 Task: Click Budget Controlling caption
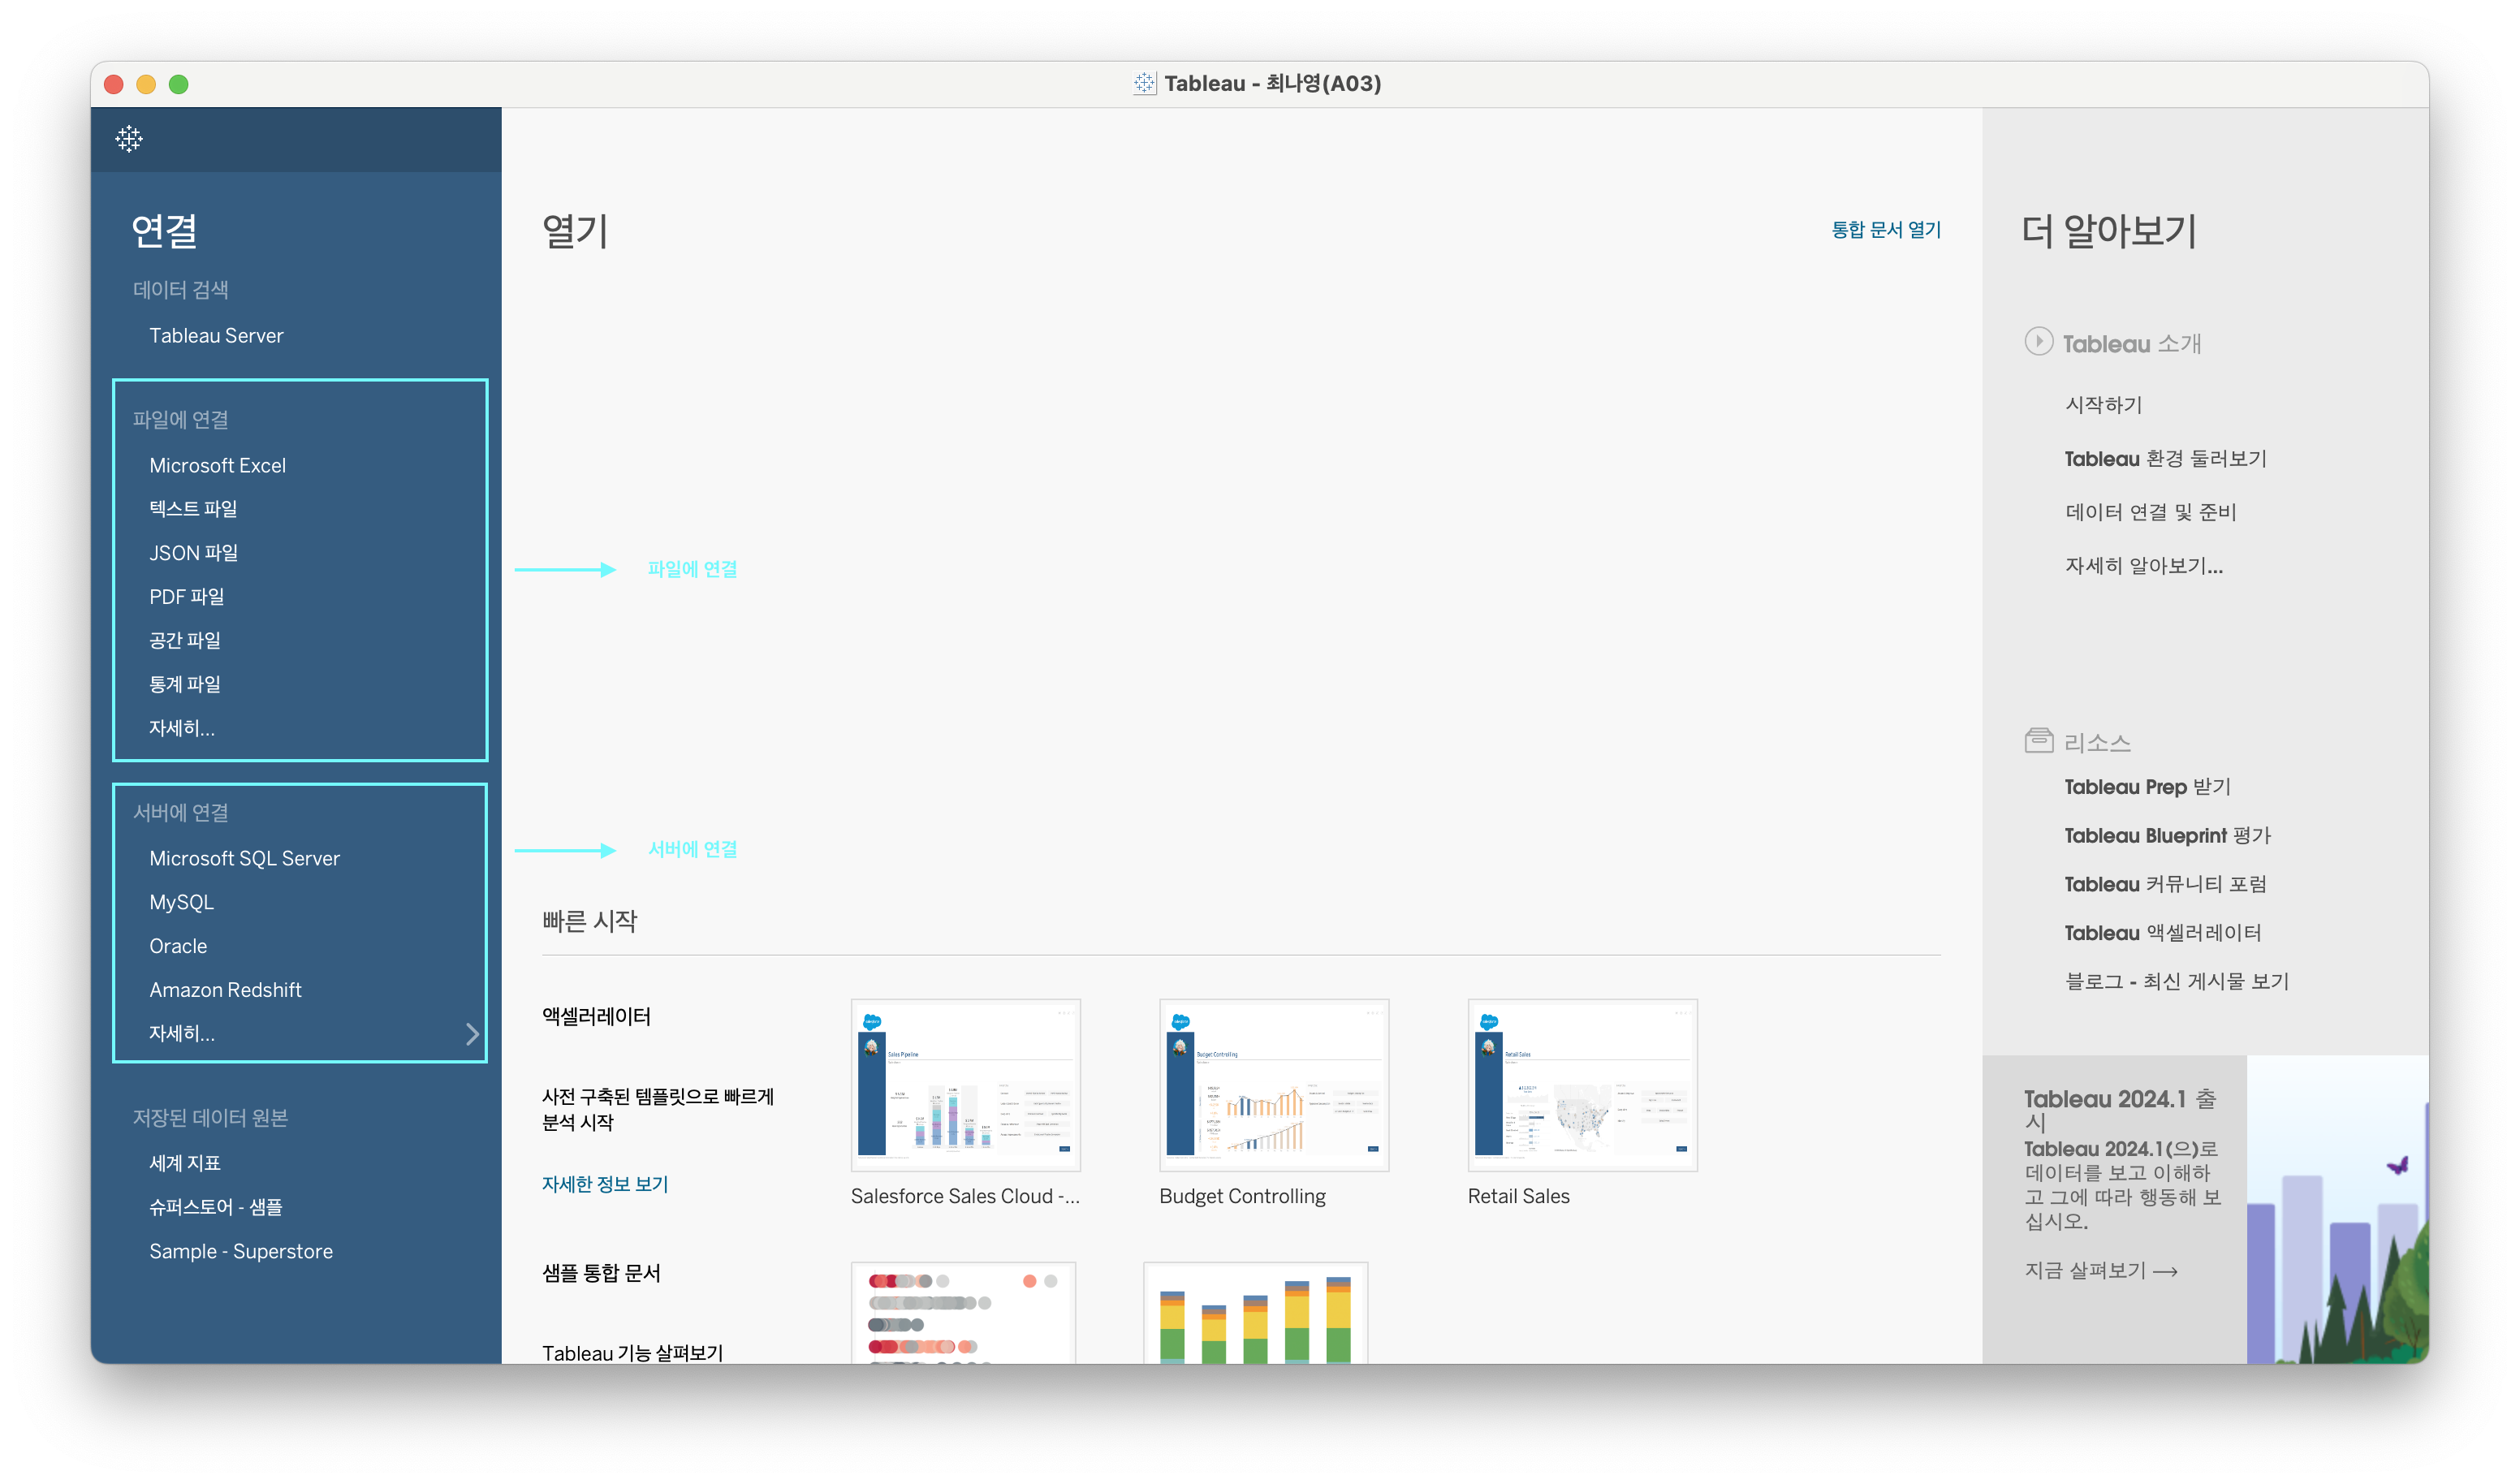pos(1242,1197)
